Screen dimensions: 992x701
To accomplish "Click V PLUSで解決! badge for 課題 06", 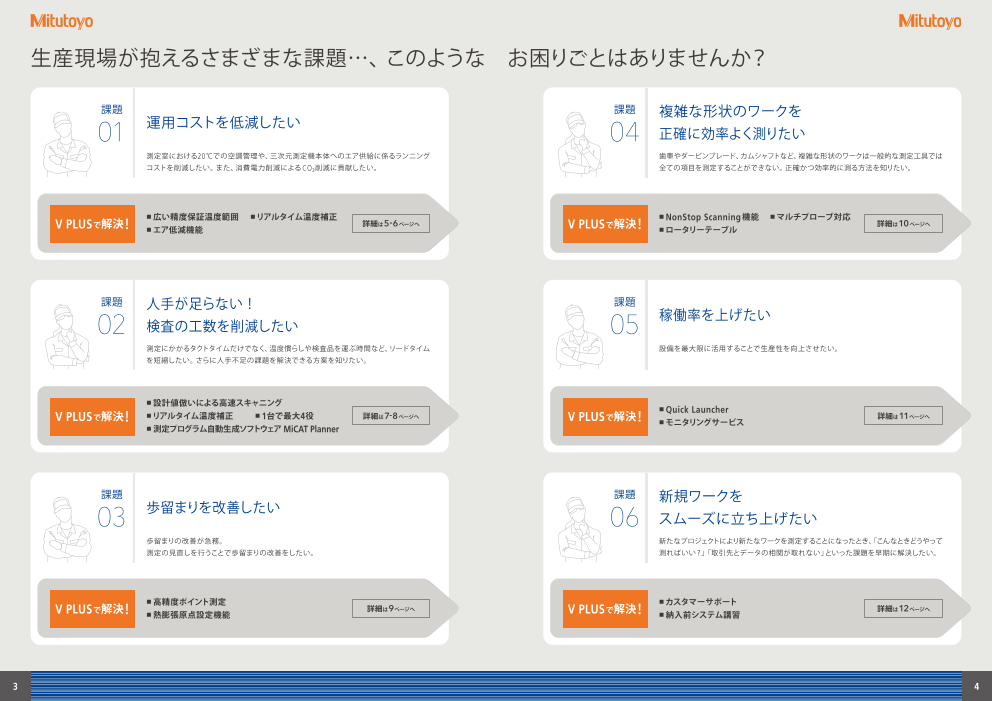I will coord(605,608).
